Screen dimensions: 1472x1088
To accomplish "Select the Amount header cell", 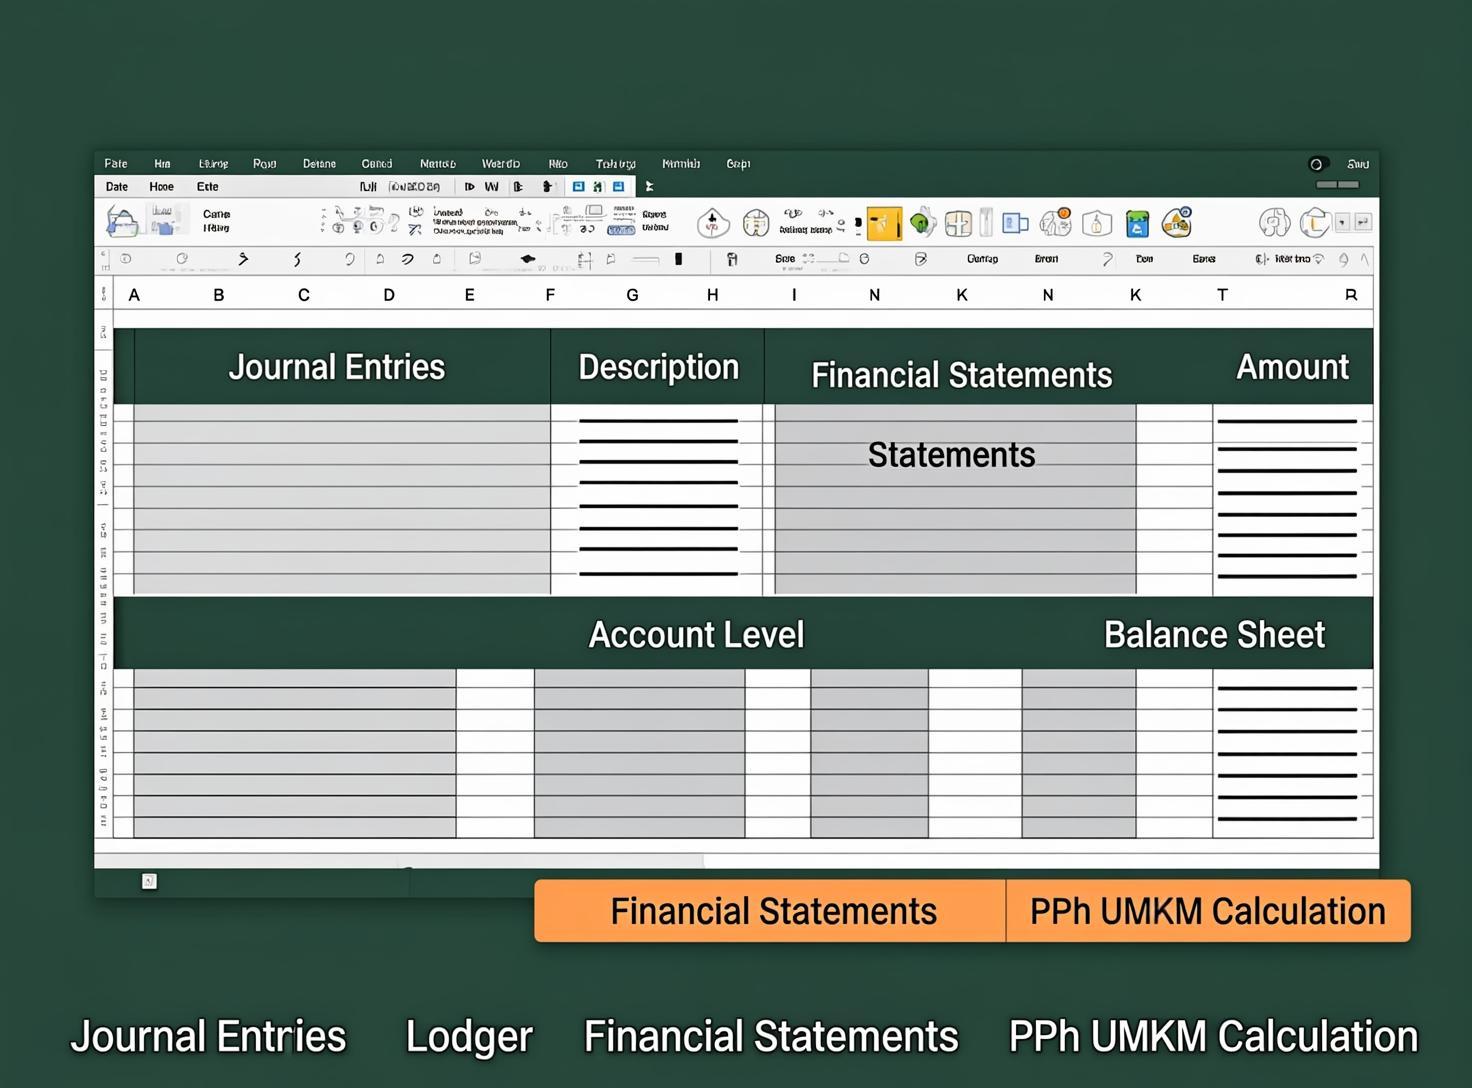I will 1292,367.
